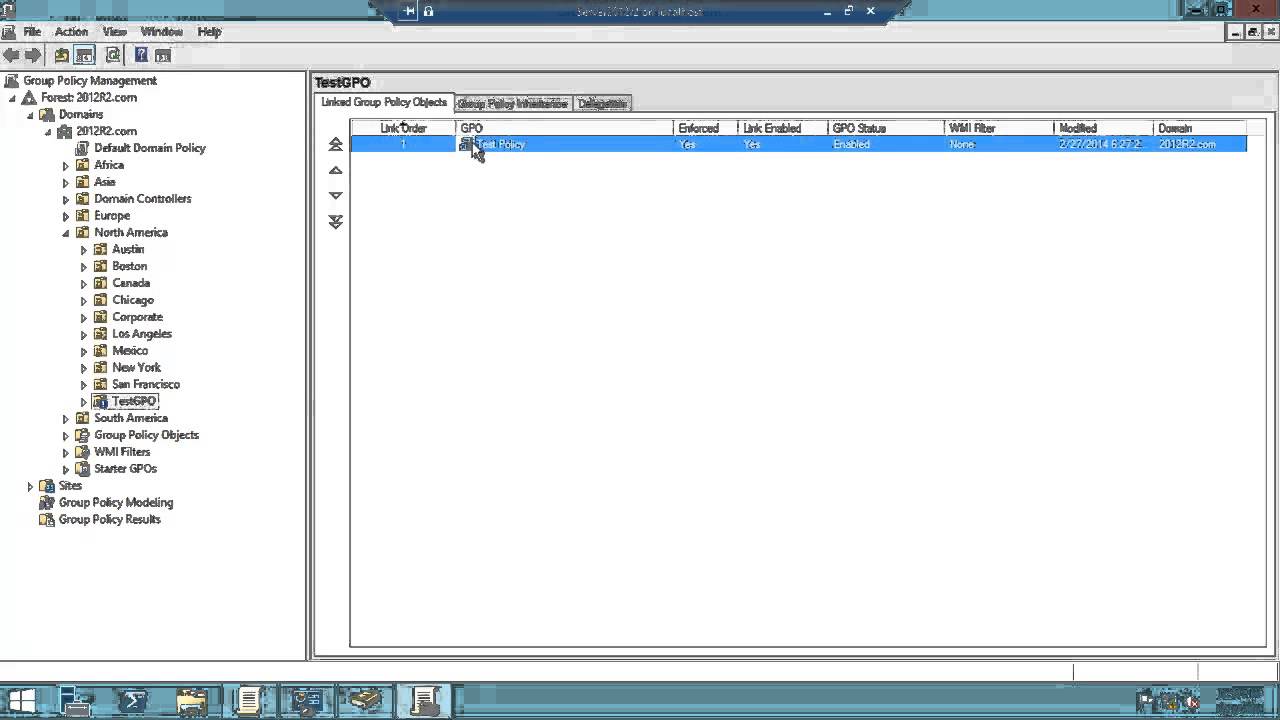
Task: Toggle the Show/Hide console tree icon
Action: [85, 55]
